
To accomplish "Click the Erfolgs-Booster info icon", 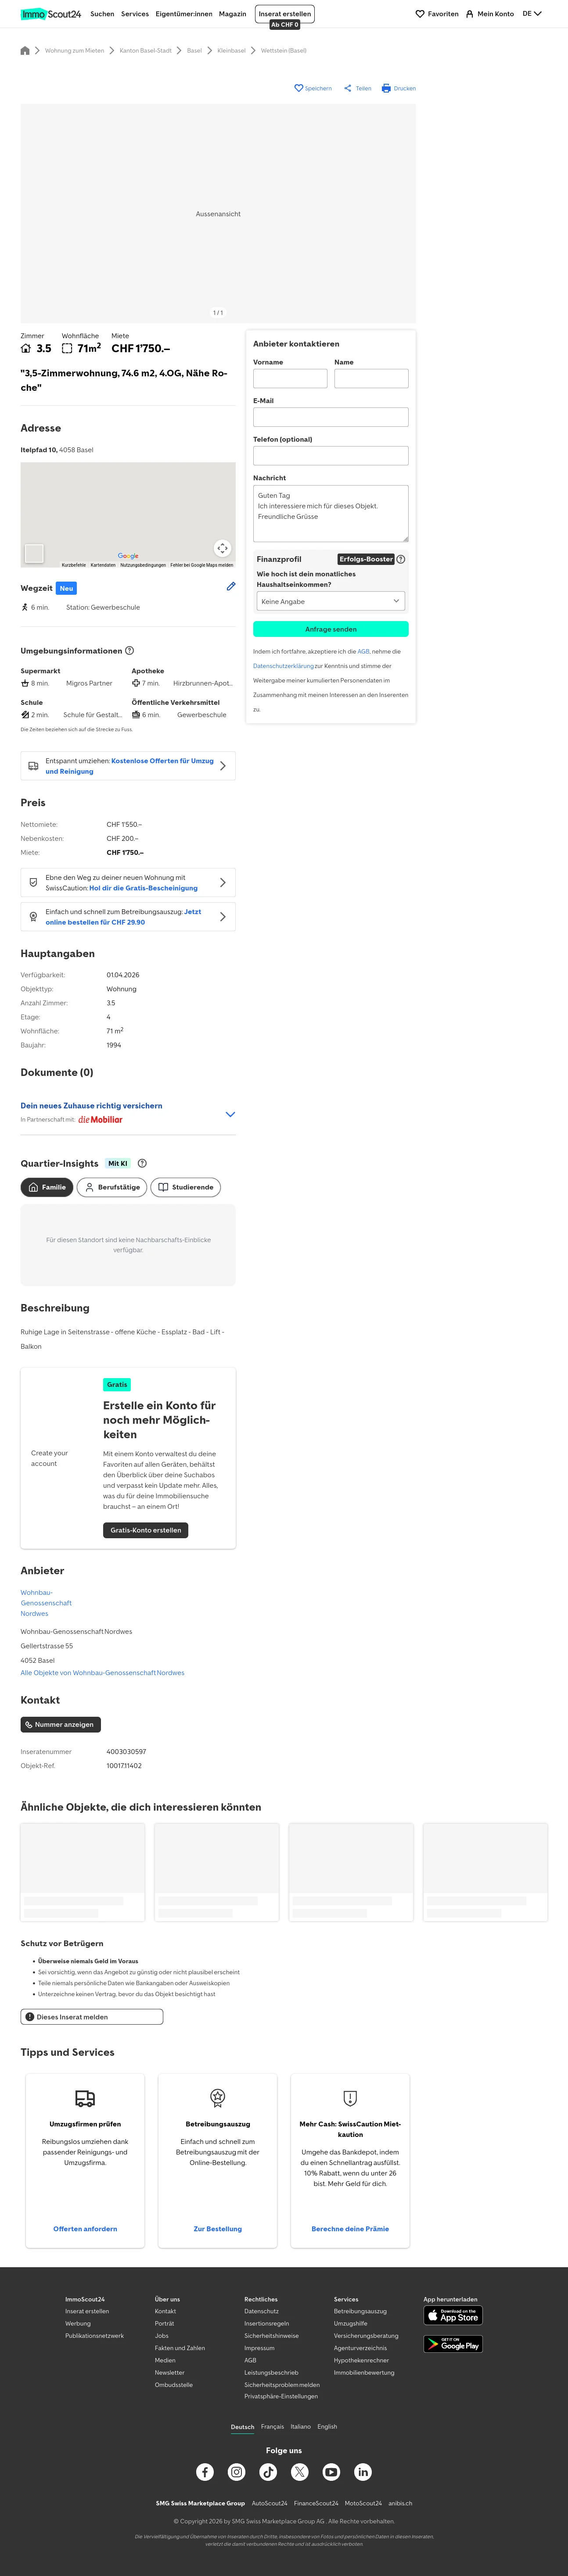I will [x=401, y=559].
